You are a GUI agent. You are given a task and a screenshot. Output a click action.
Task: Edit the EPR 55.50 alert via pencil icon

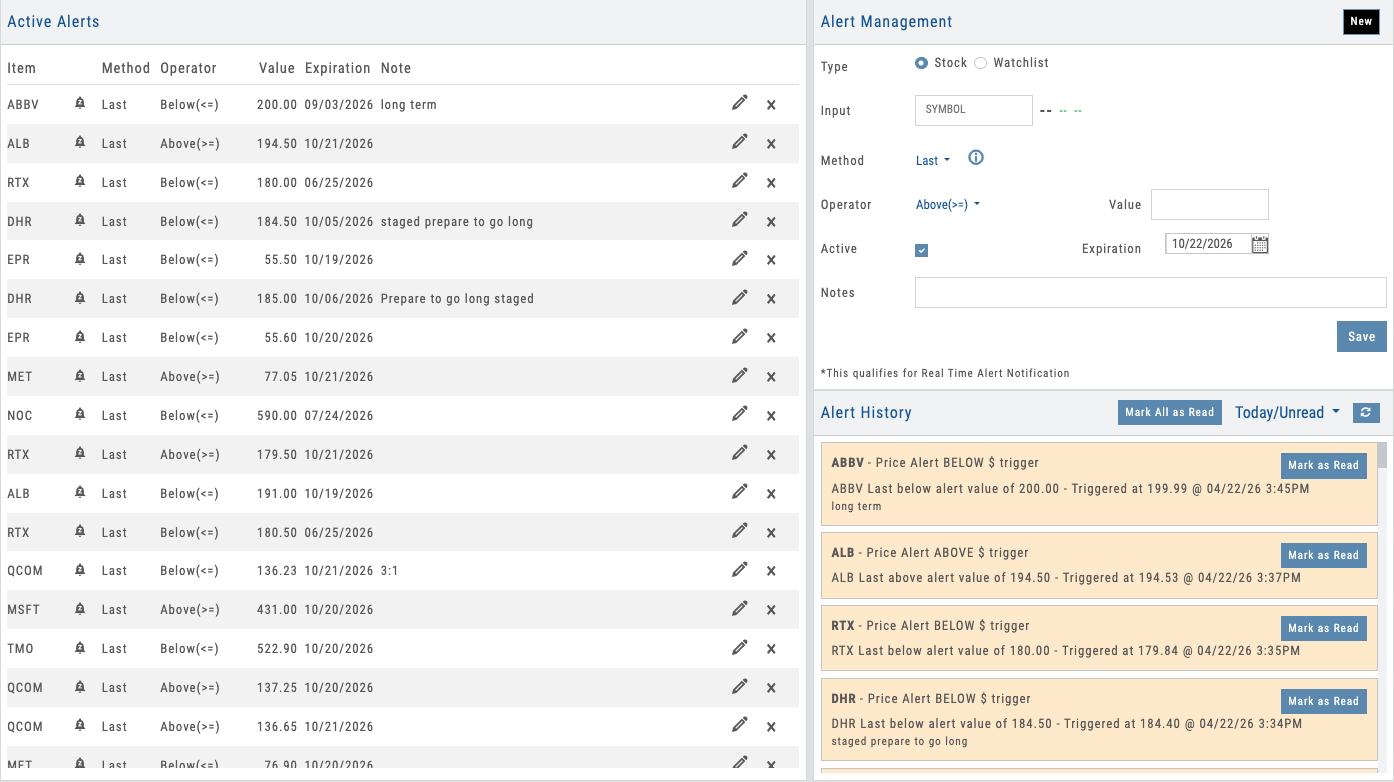(740, 259)
